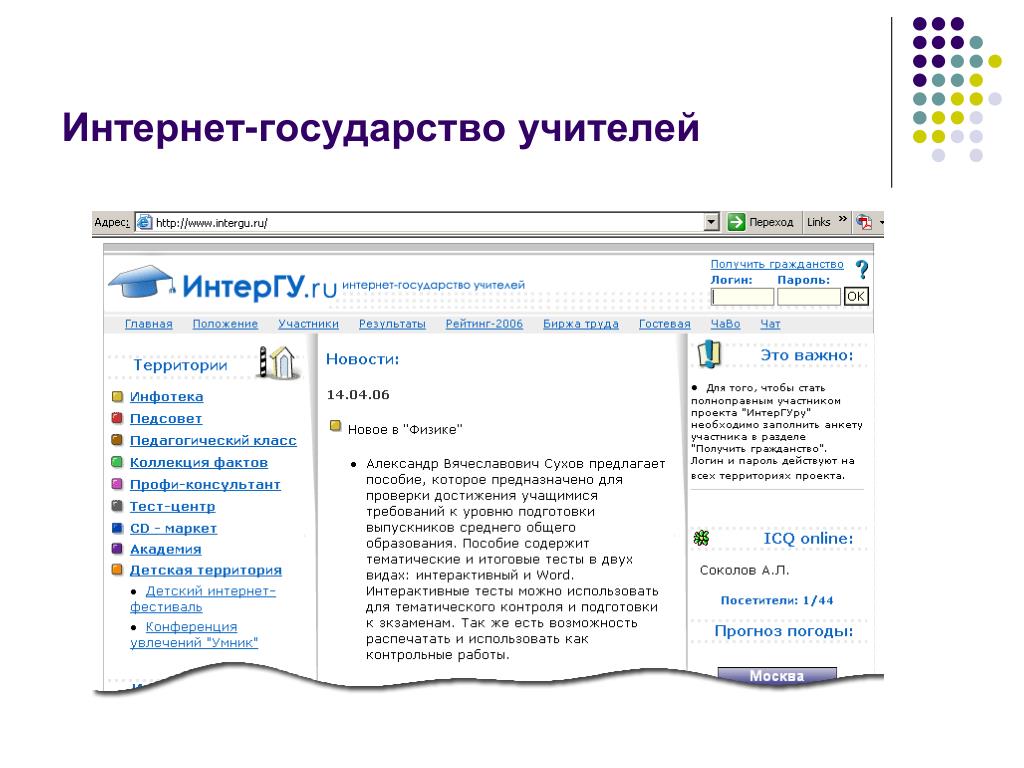Open the address bar dropdown arrow
1024x768 pixels.
pyautogui.click(x=712, y=222)
